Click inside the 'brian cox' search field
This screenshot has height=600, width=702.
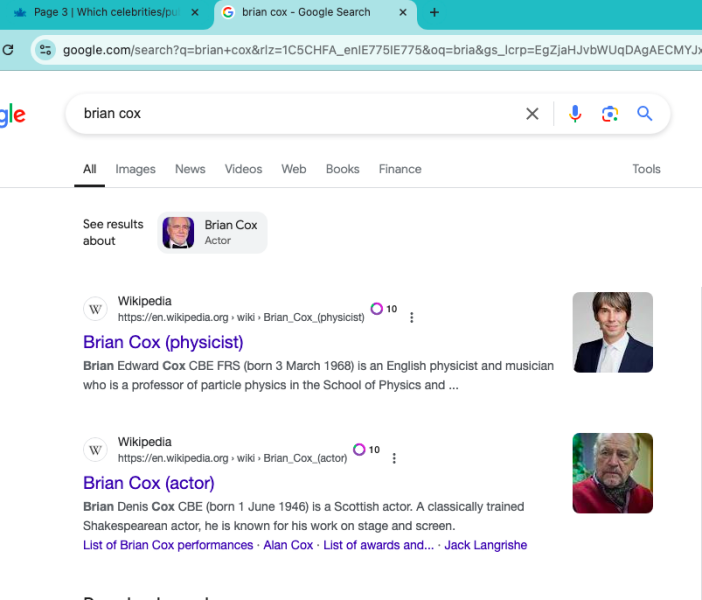pyautogui.click(x=300, y=114)
